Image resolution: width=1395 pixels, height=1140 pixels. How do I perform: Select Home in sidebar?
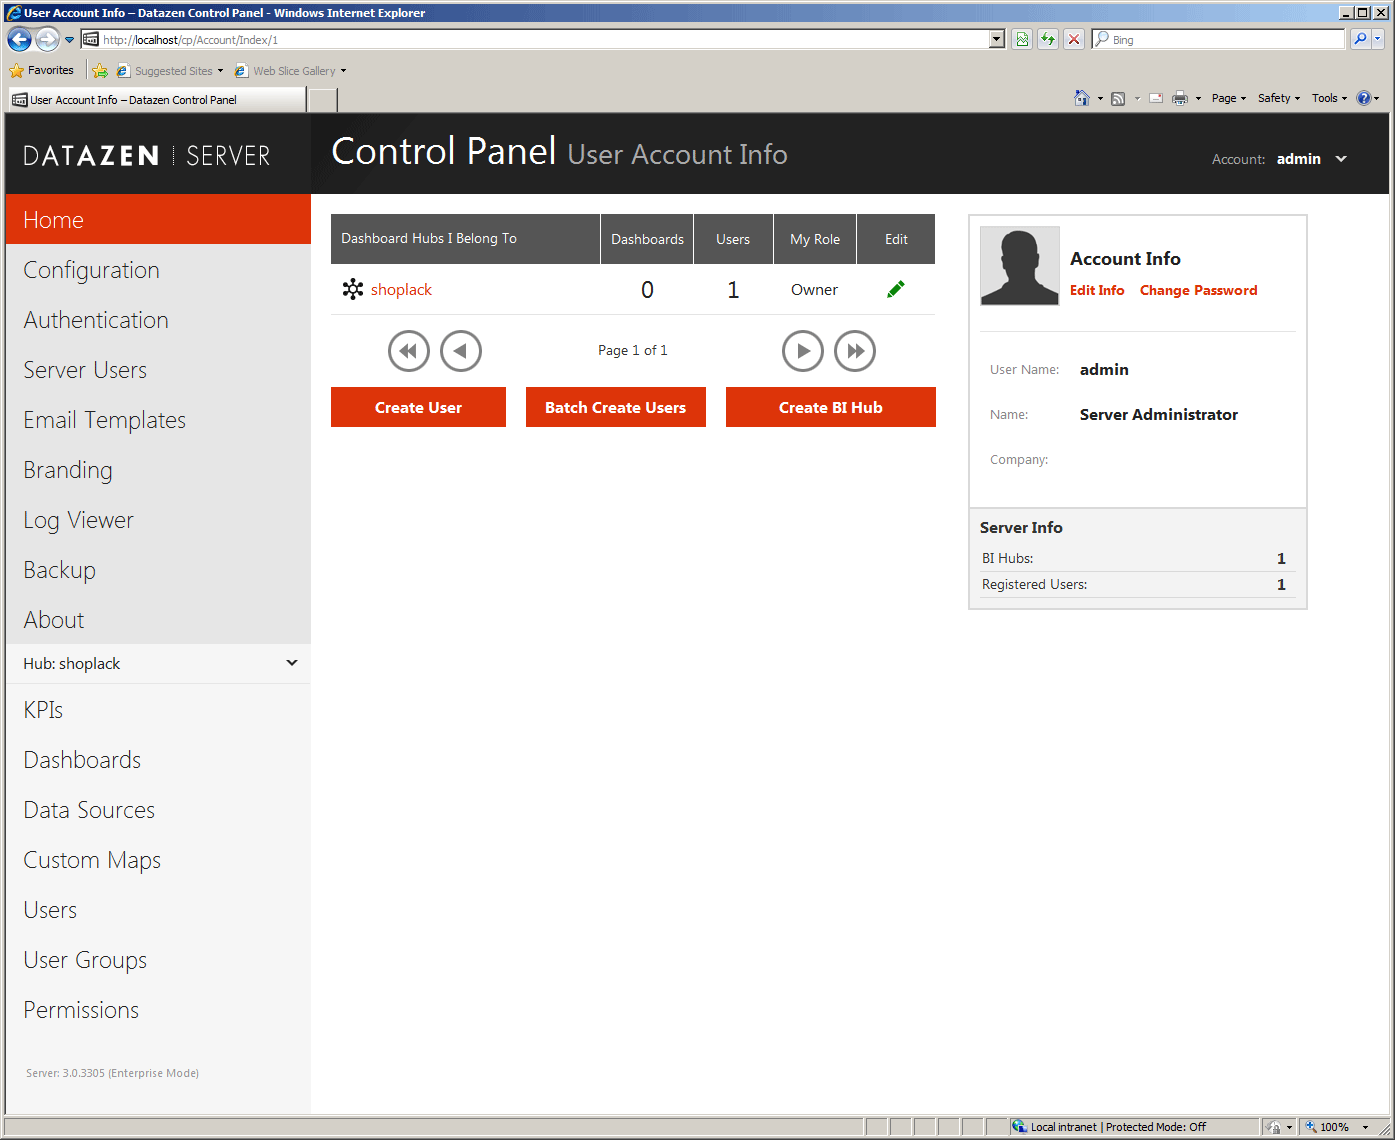point(158,219)
